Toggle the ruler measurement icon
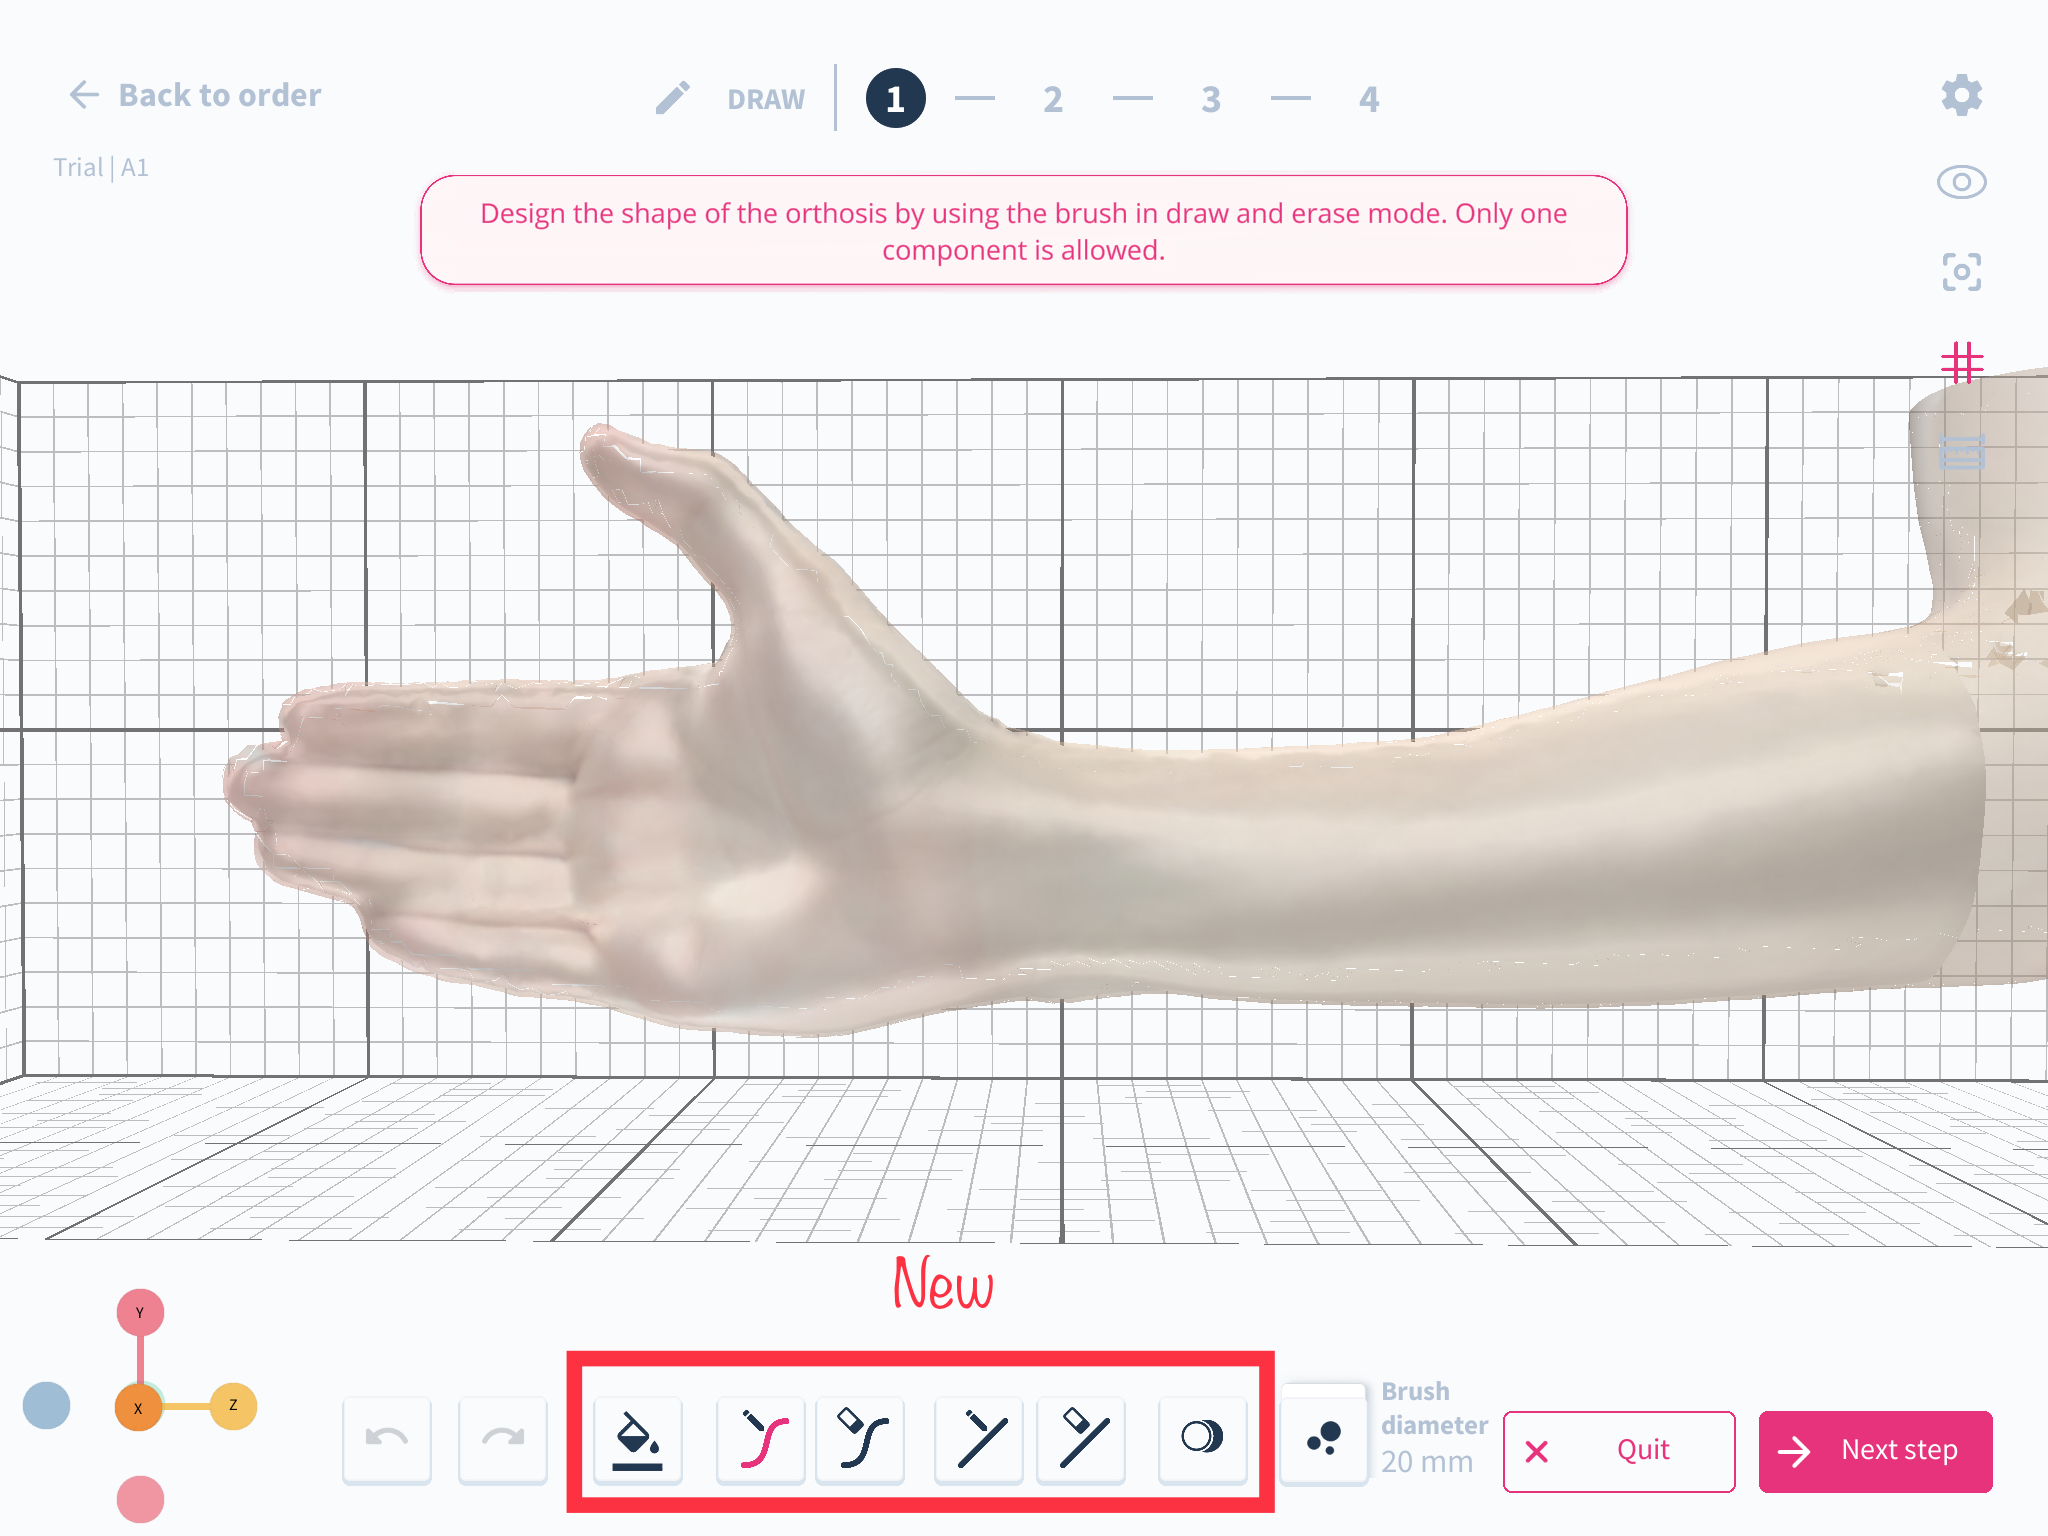Image resolution: width=2048 pixels, height=1536 pixels. point(1962,454)
